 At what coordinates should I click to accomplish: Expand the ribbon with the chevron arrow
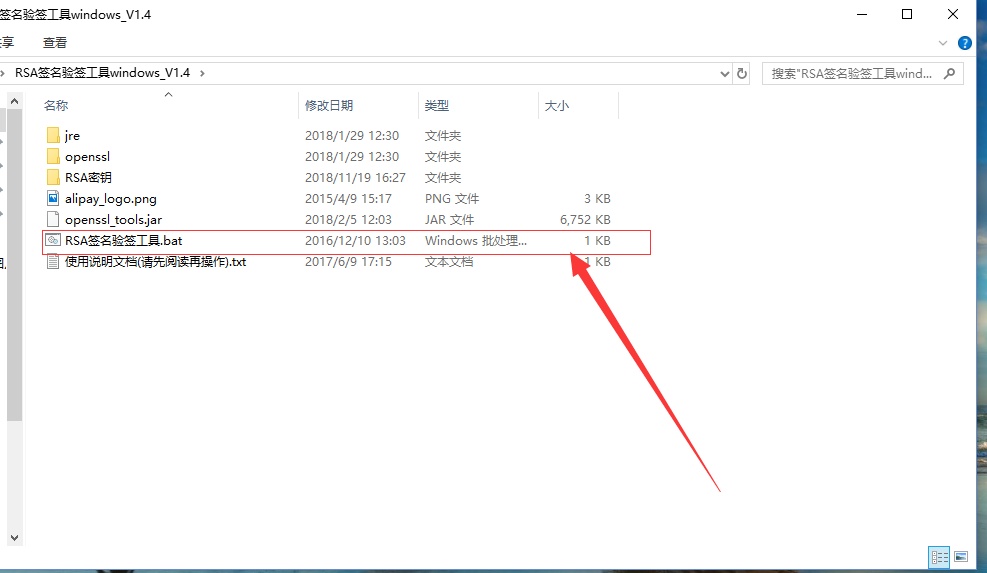point(943,43)
